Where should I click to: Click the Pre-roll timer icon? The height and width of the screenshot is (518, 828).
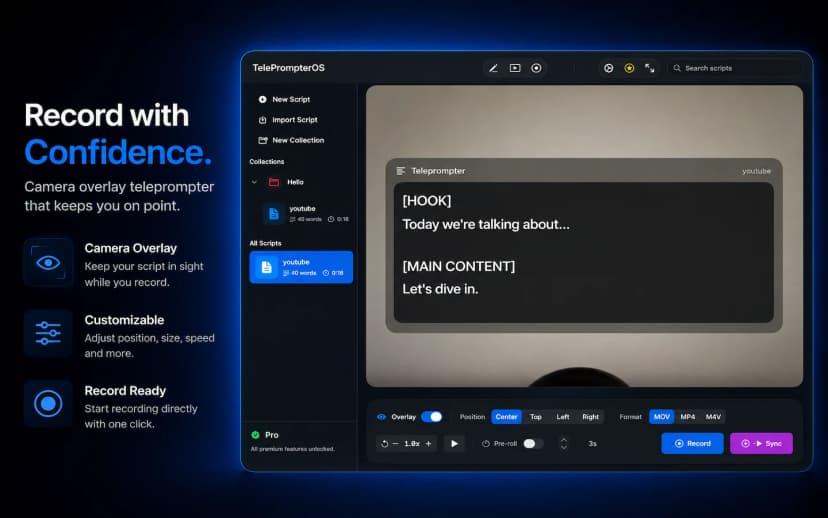486,444
